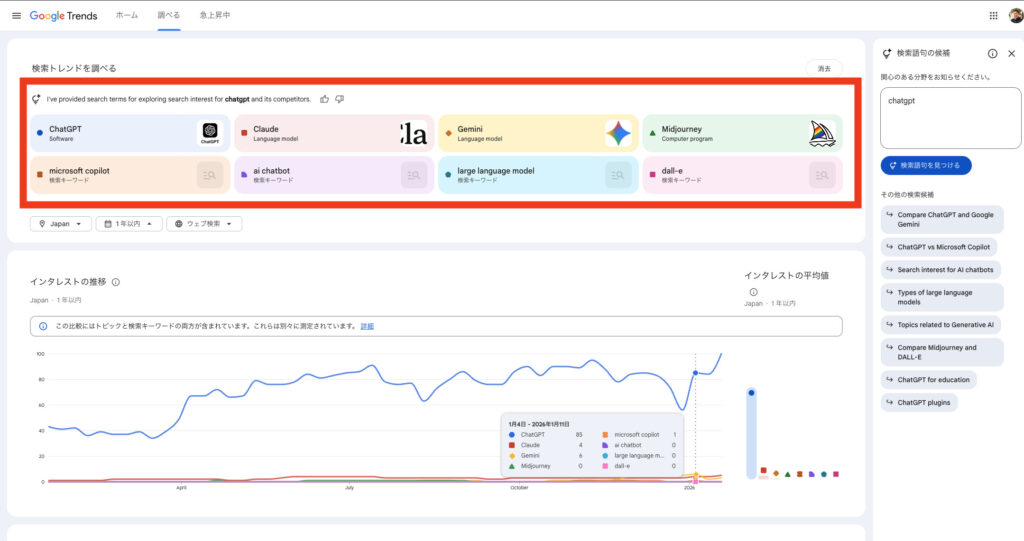The height and width of the screenshot is (541, 1024).
Task: Click the user profile avatar
Action: 1014,15
